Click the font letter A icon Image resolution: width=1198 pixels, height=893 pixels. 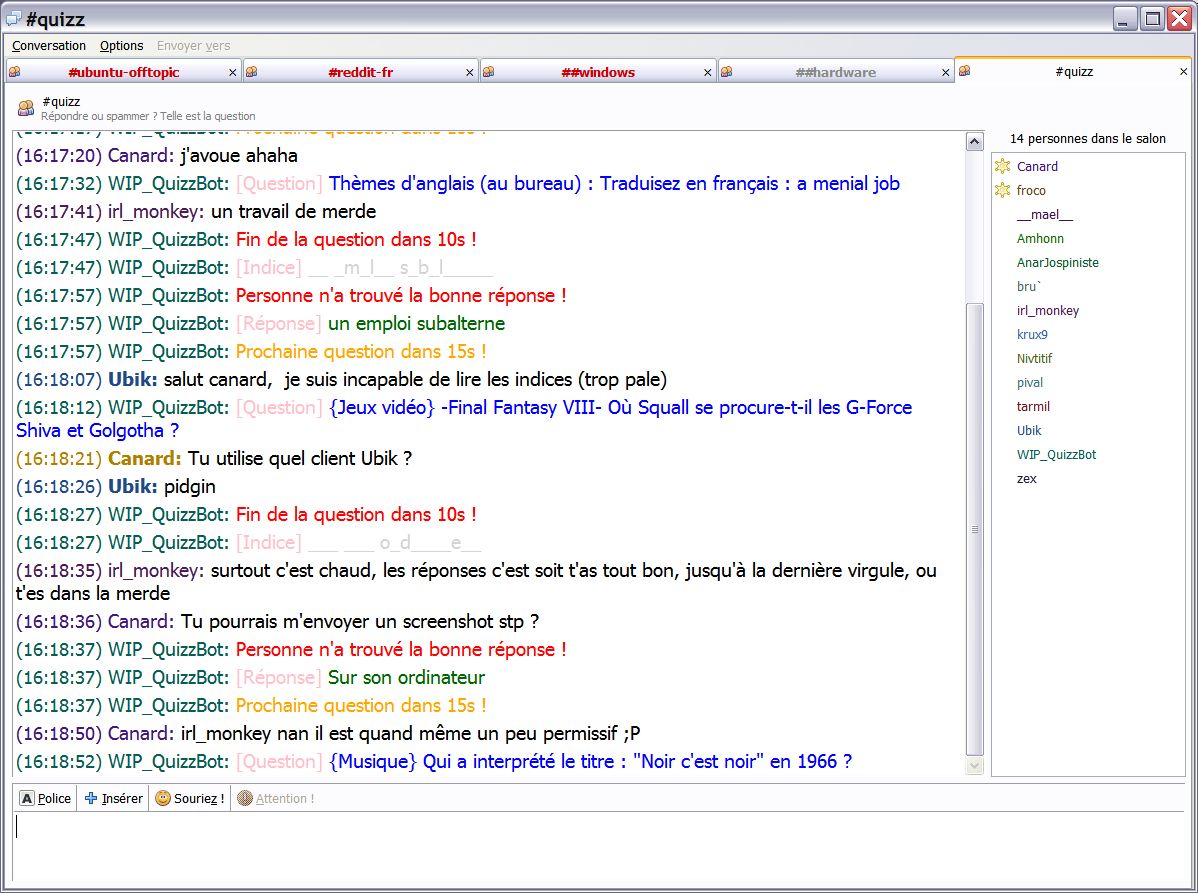pyautogui.click(x=27, y=798)
